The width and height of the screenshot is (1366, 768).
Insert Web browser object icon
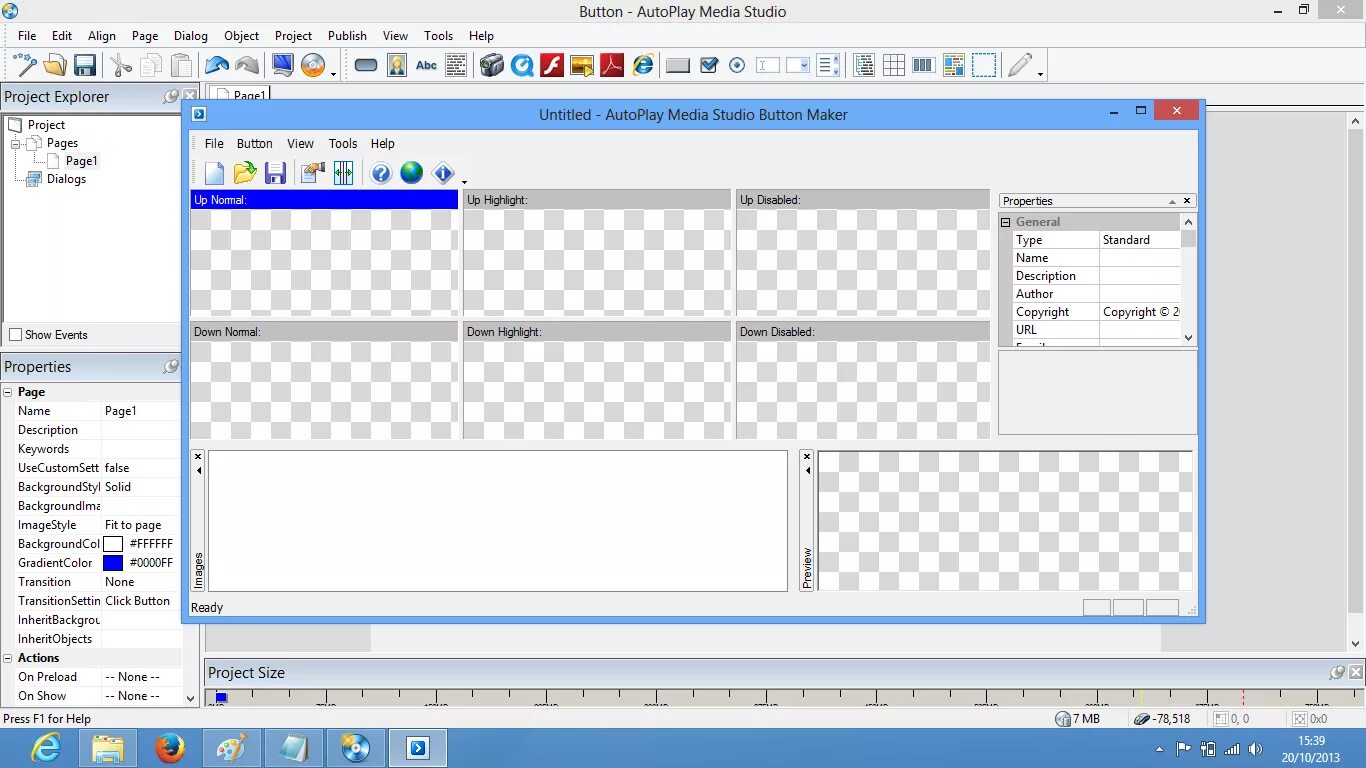pos(643,66)
